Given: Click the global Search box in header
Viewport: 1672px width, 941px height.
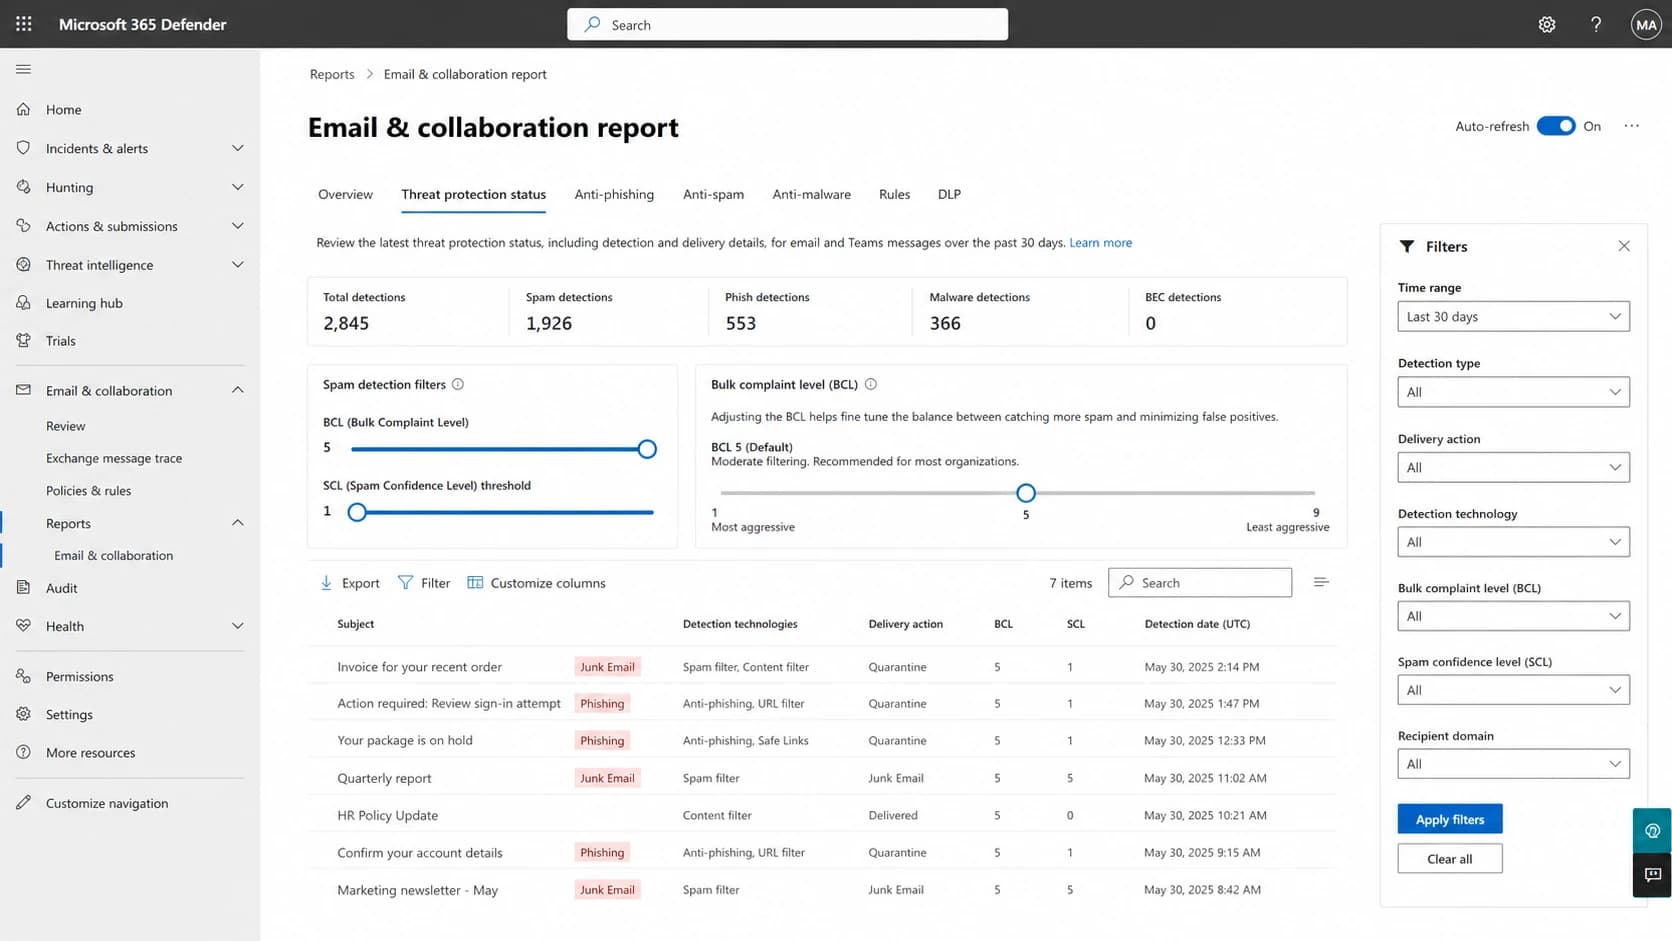Looking at the screenshot, I should point(787,25).
